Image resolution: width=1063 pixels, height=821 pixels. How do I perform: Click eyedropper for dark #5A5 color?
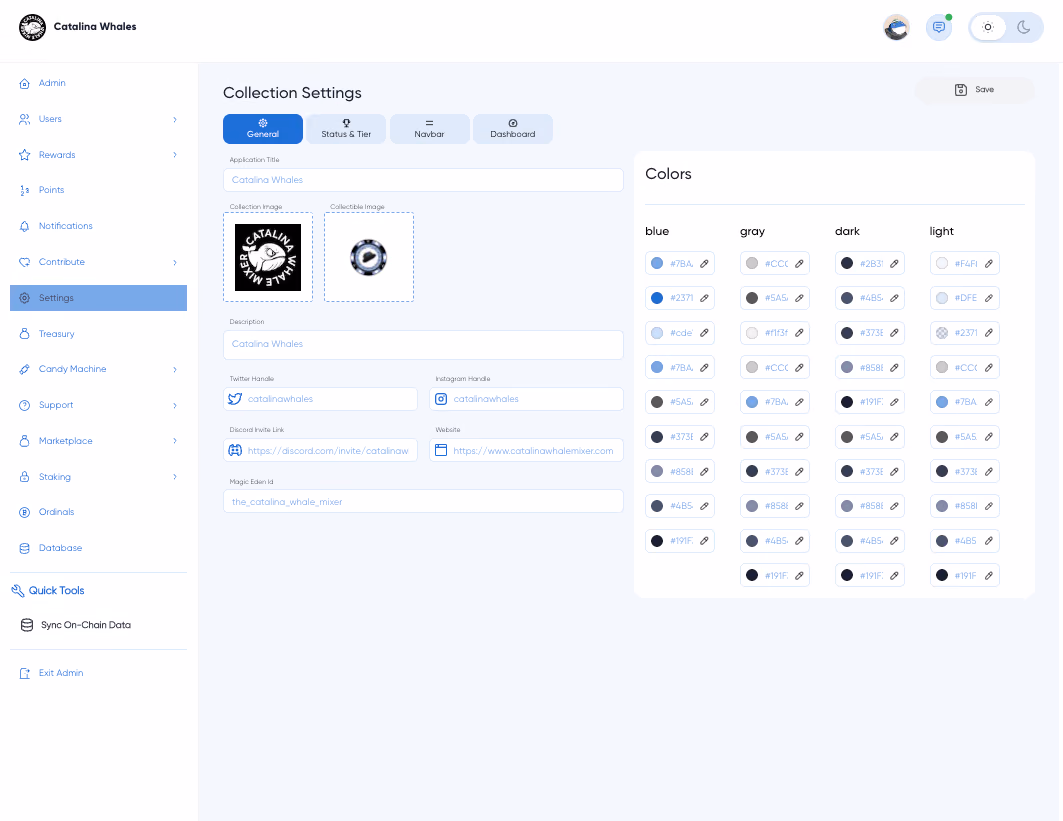[x=894, y=437]
